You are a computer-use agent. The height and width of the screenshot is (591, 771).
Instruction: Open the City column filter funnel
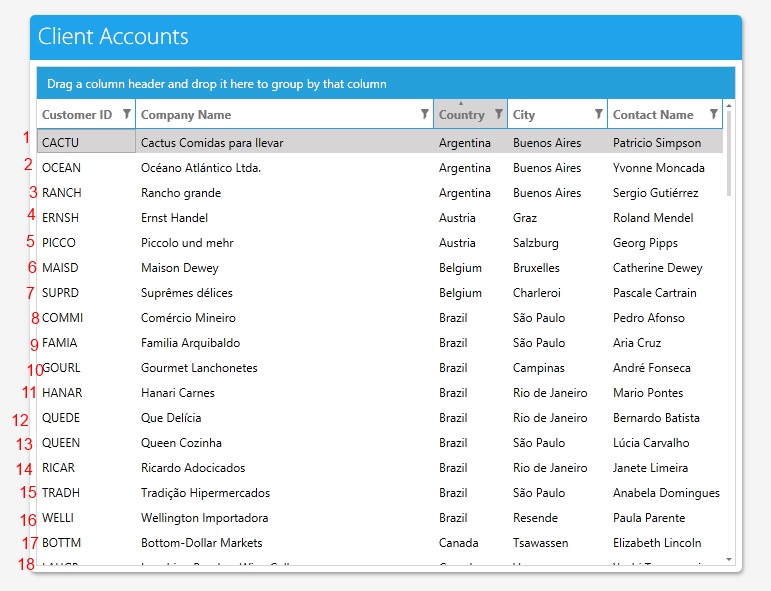tap(598, 115)
